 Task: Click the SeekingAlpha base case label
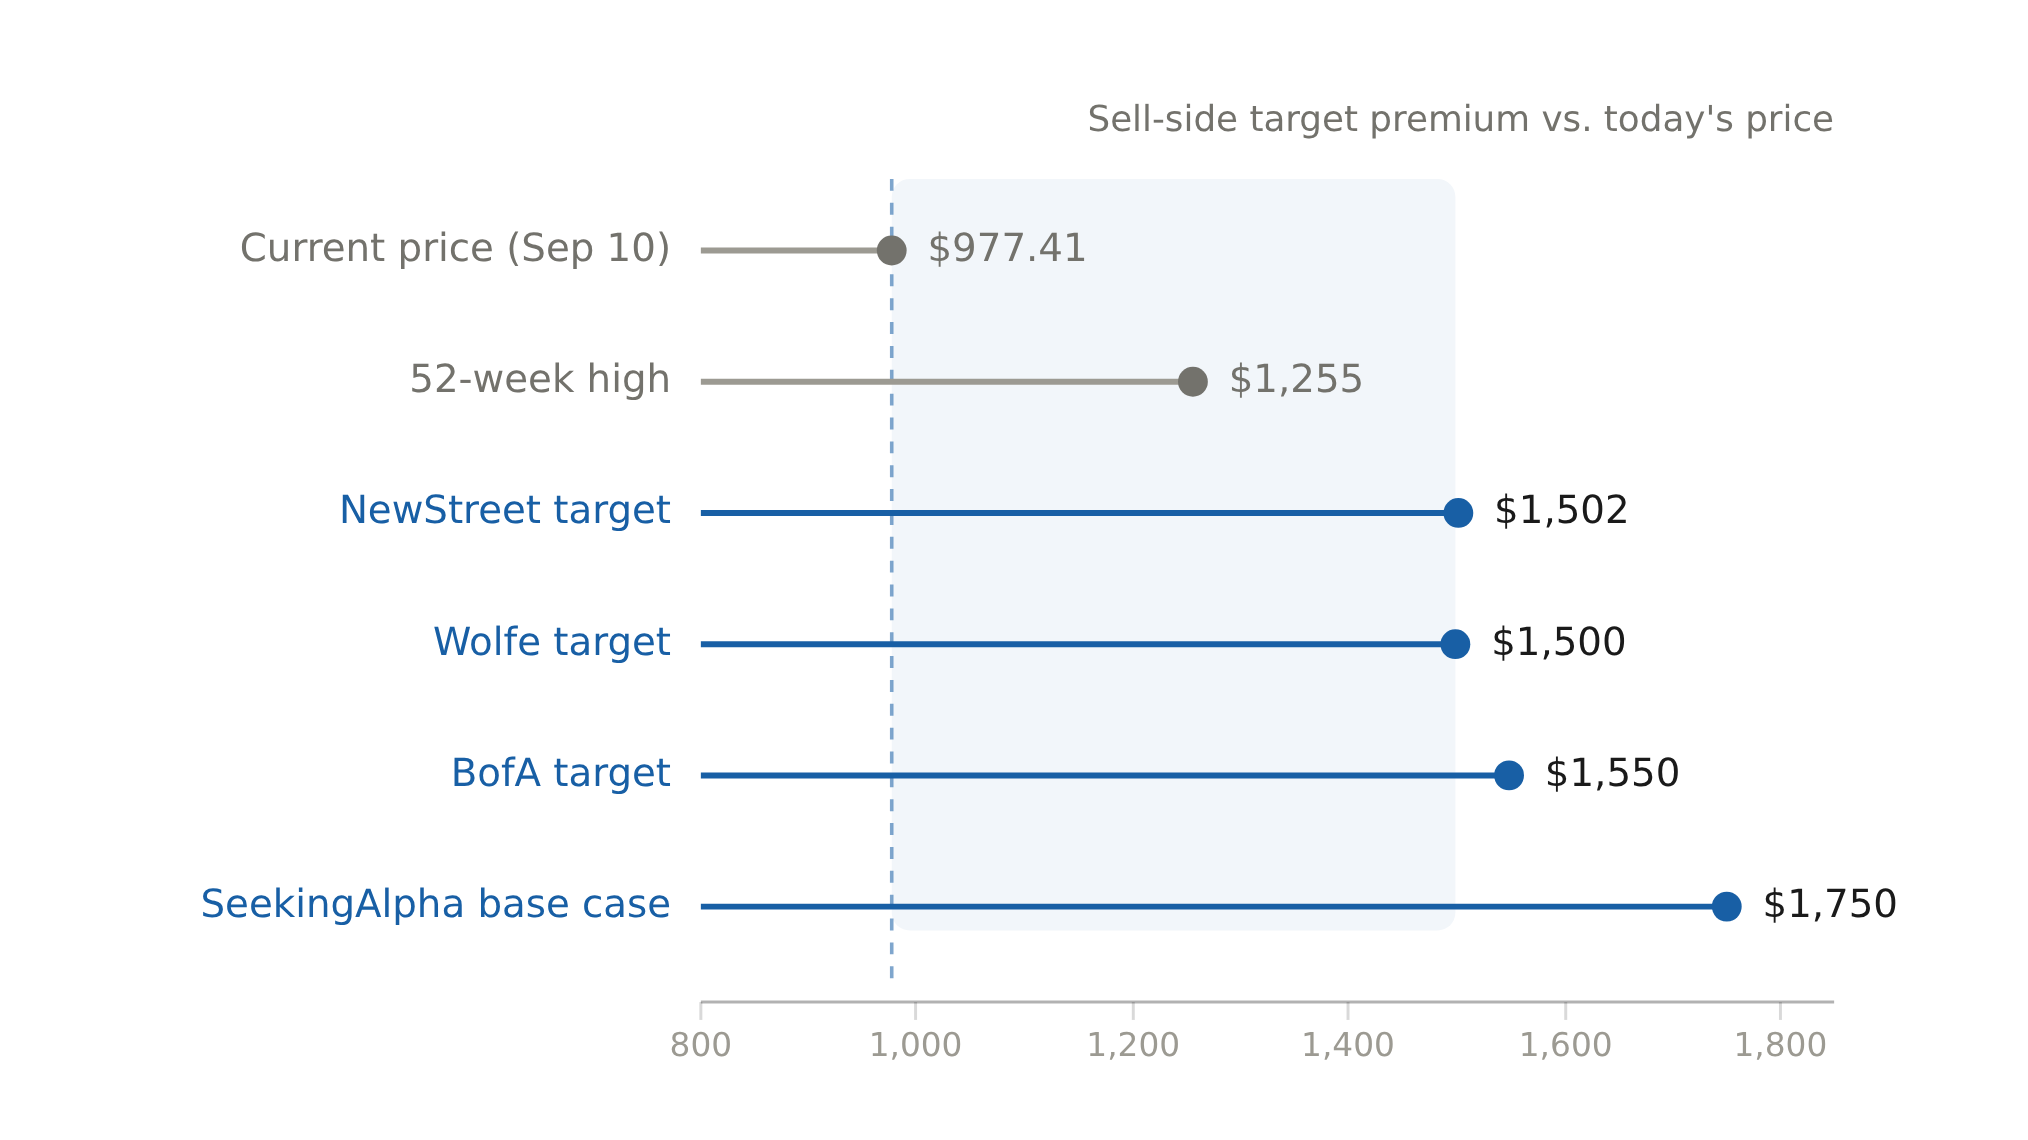[436, 905]
